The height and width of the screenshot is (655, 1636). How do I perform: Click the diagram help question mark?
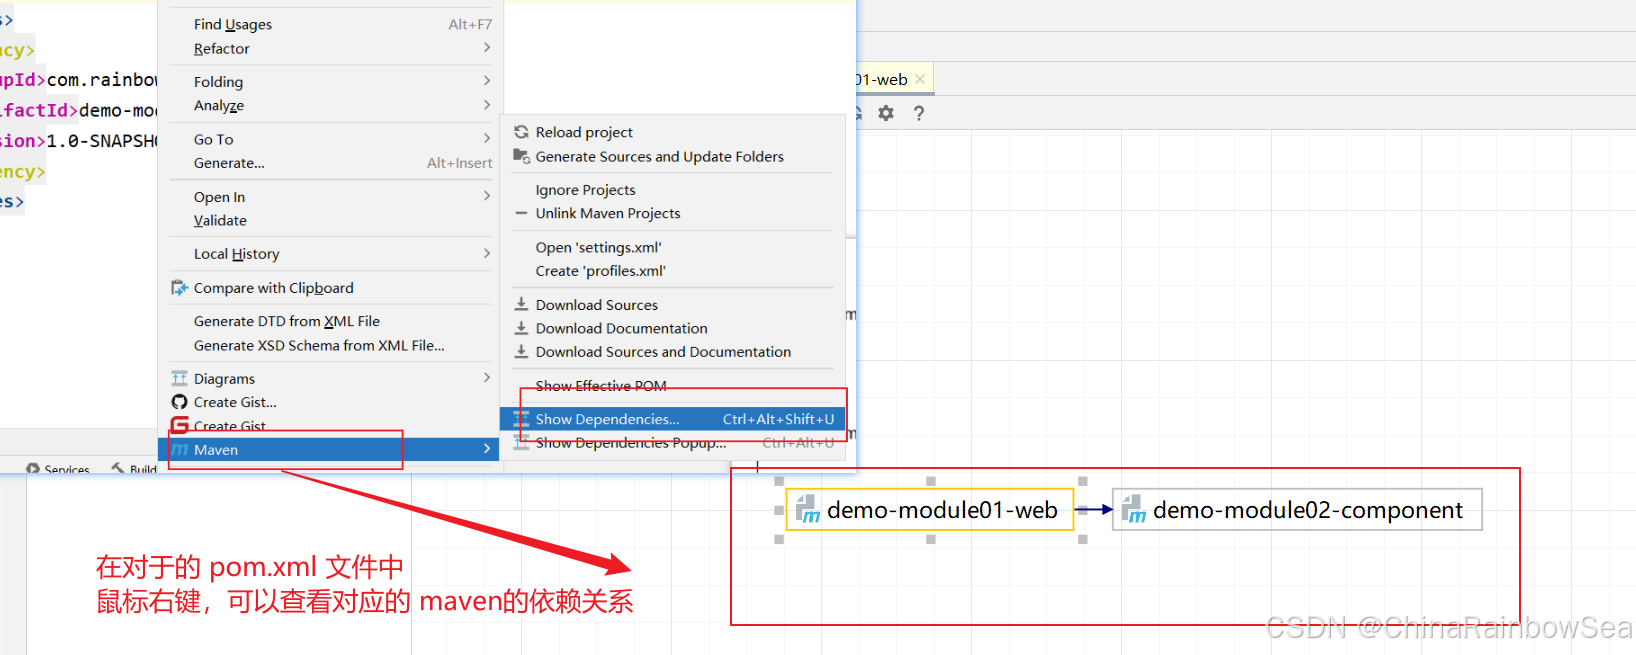click(x=919, y=113)
